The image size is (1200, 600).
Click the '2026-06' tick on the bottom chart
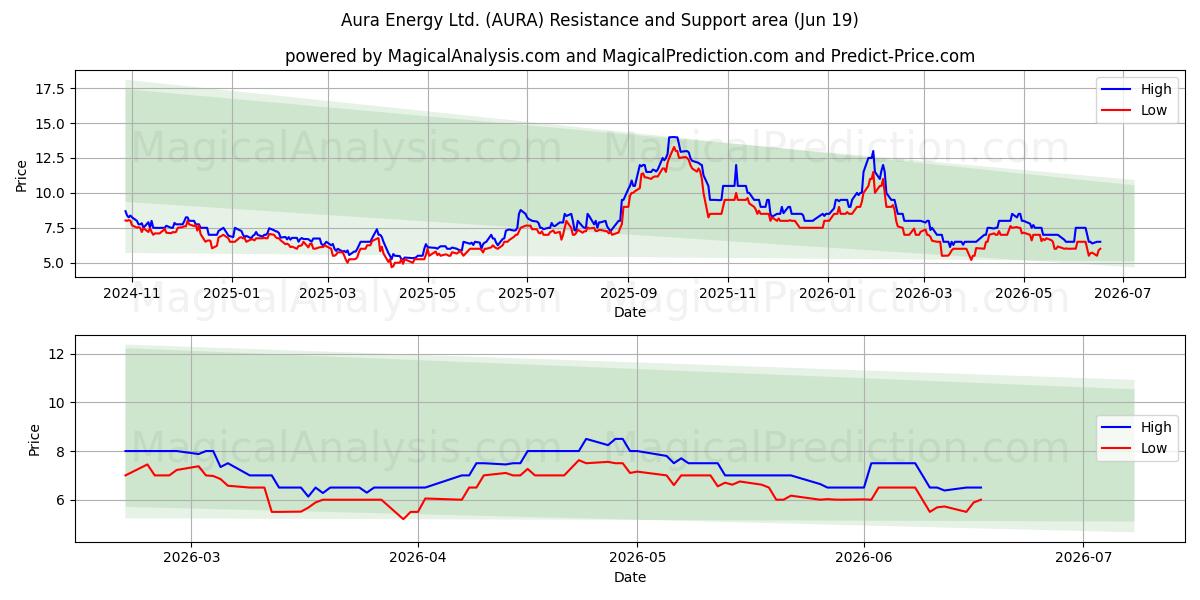point(864,558)
